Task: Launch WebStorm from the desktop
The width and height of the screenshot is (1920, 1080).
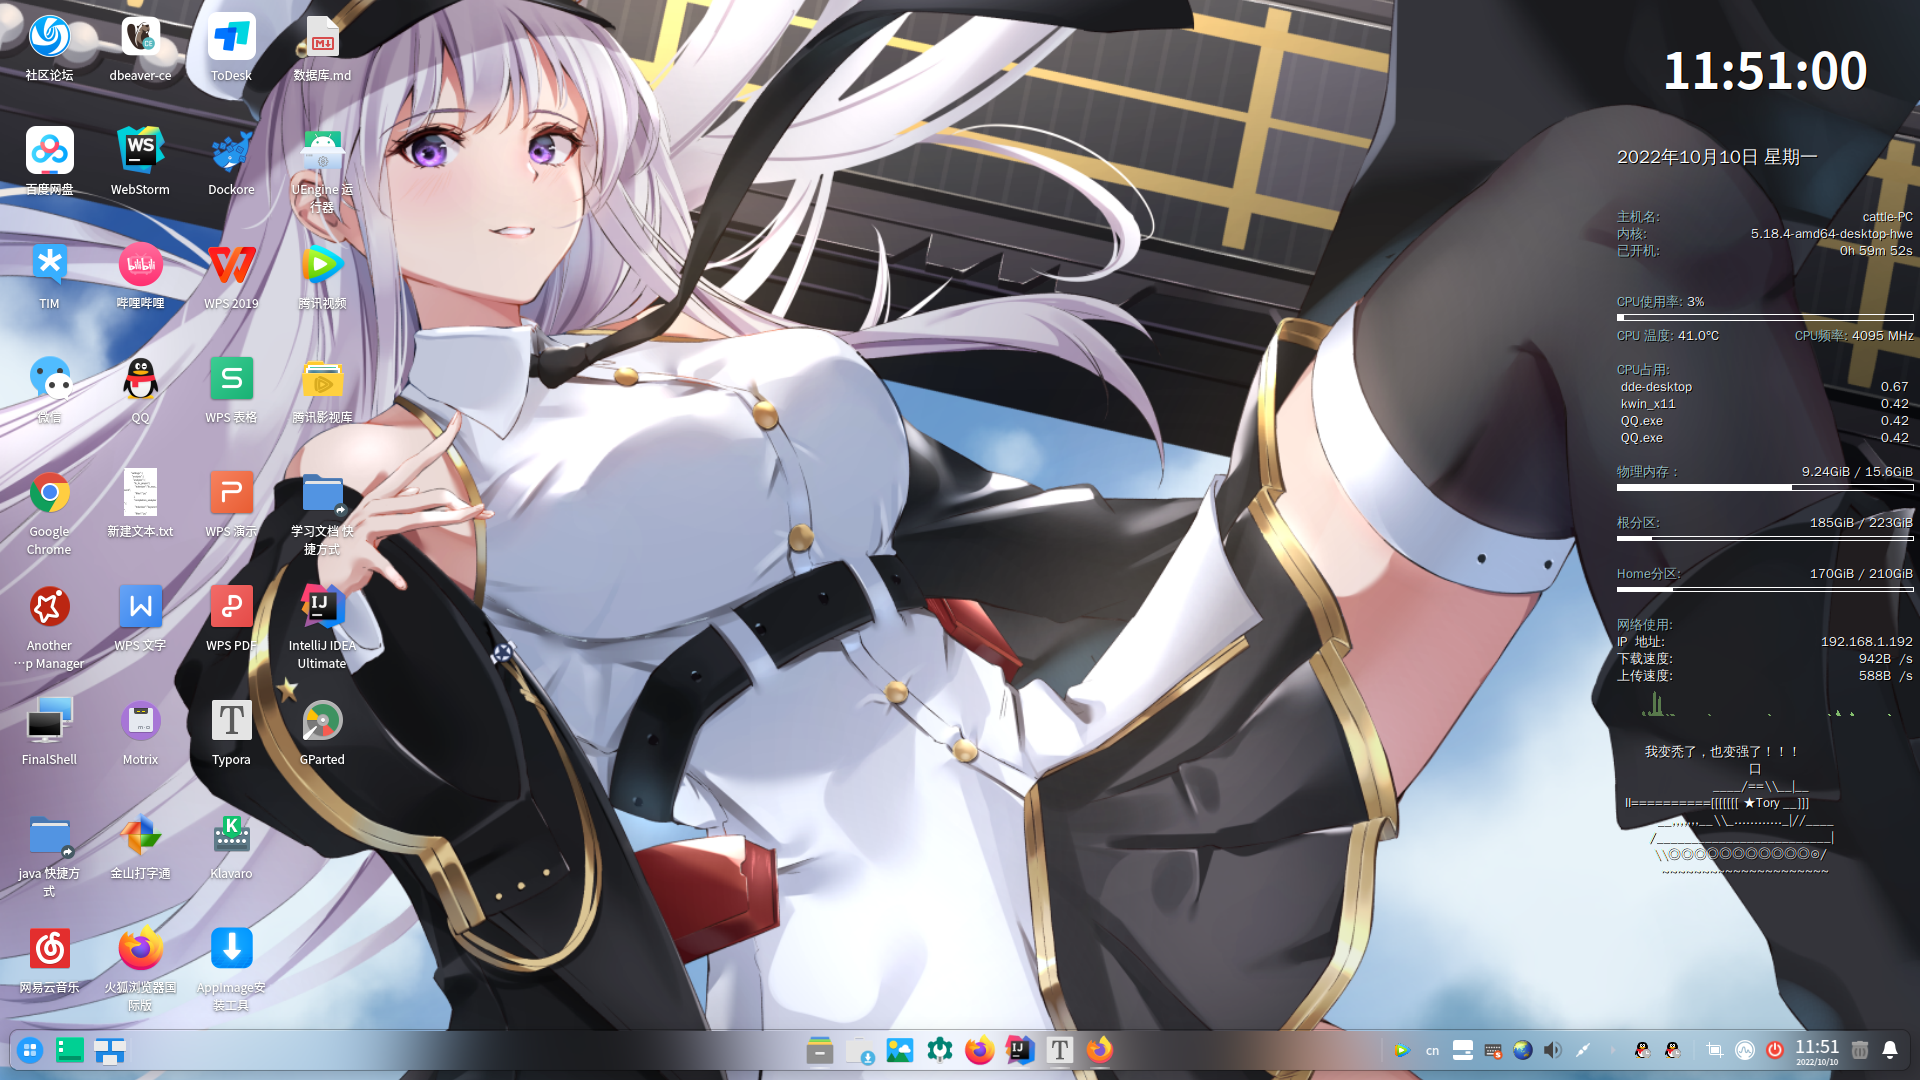Action: [140, 150]
